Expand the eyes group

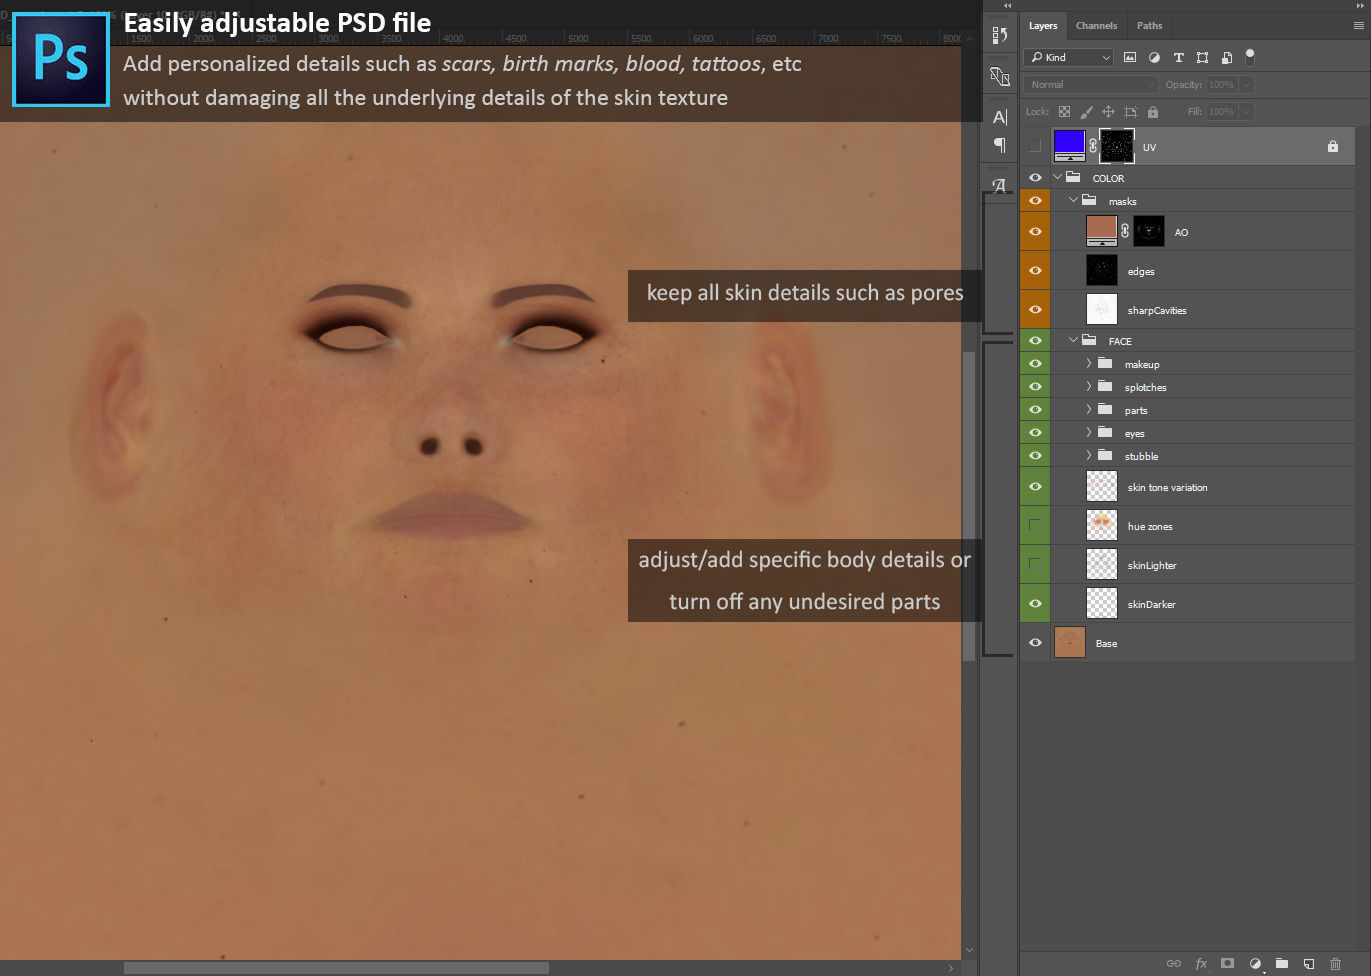1089,433
